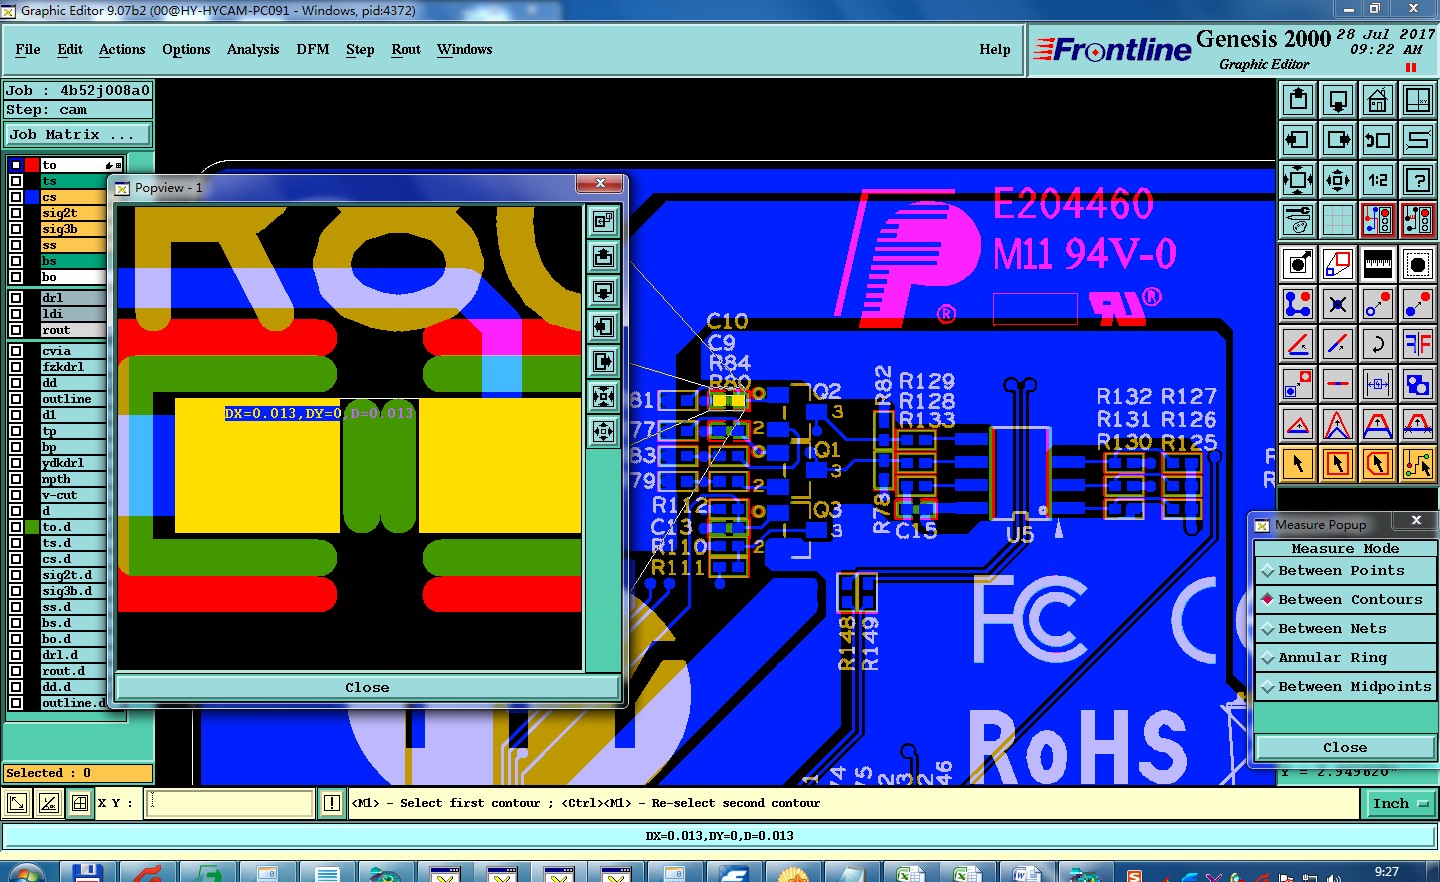
Task: Click the net select pointer icon
Action: point(1418,464)
